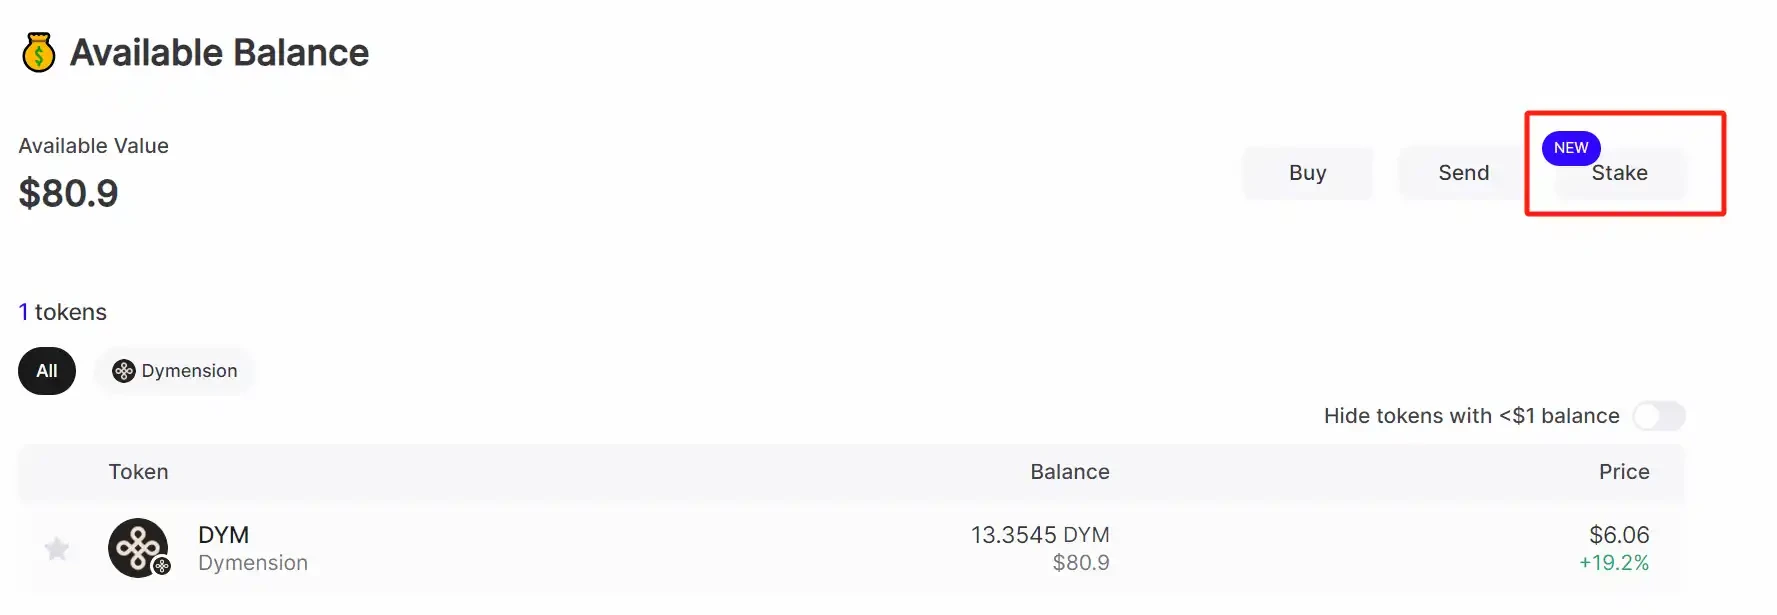Favorite DYM with the star icon
This screenshot has height=615, width=1777.
tap(57, 548)
